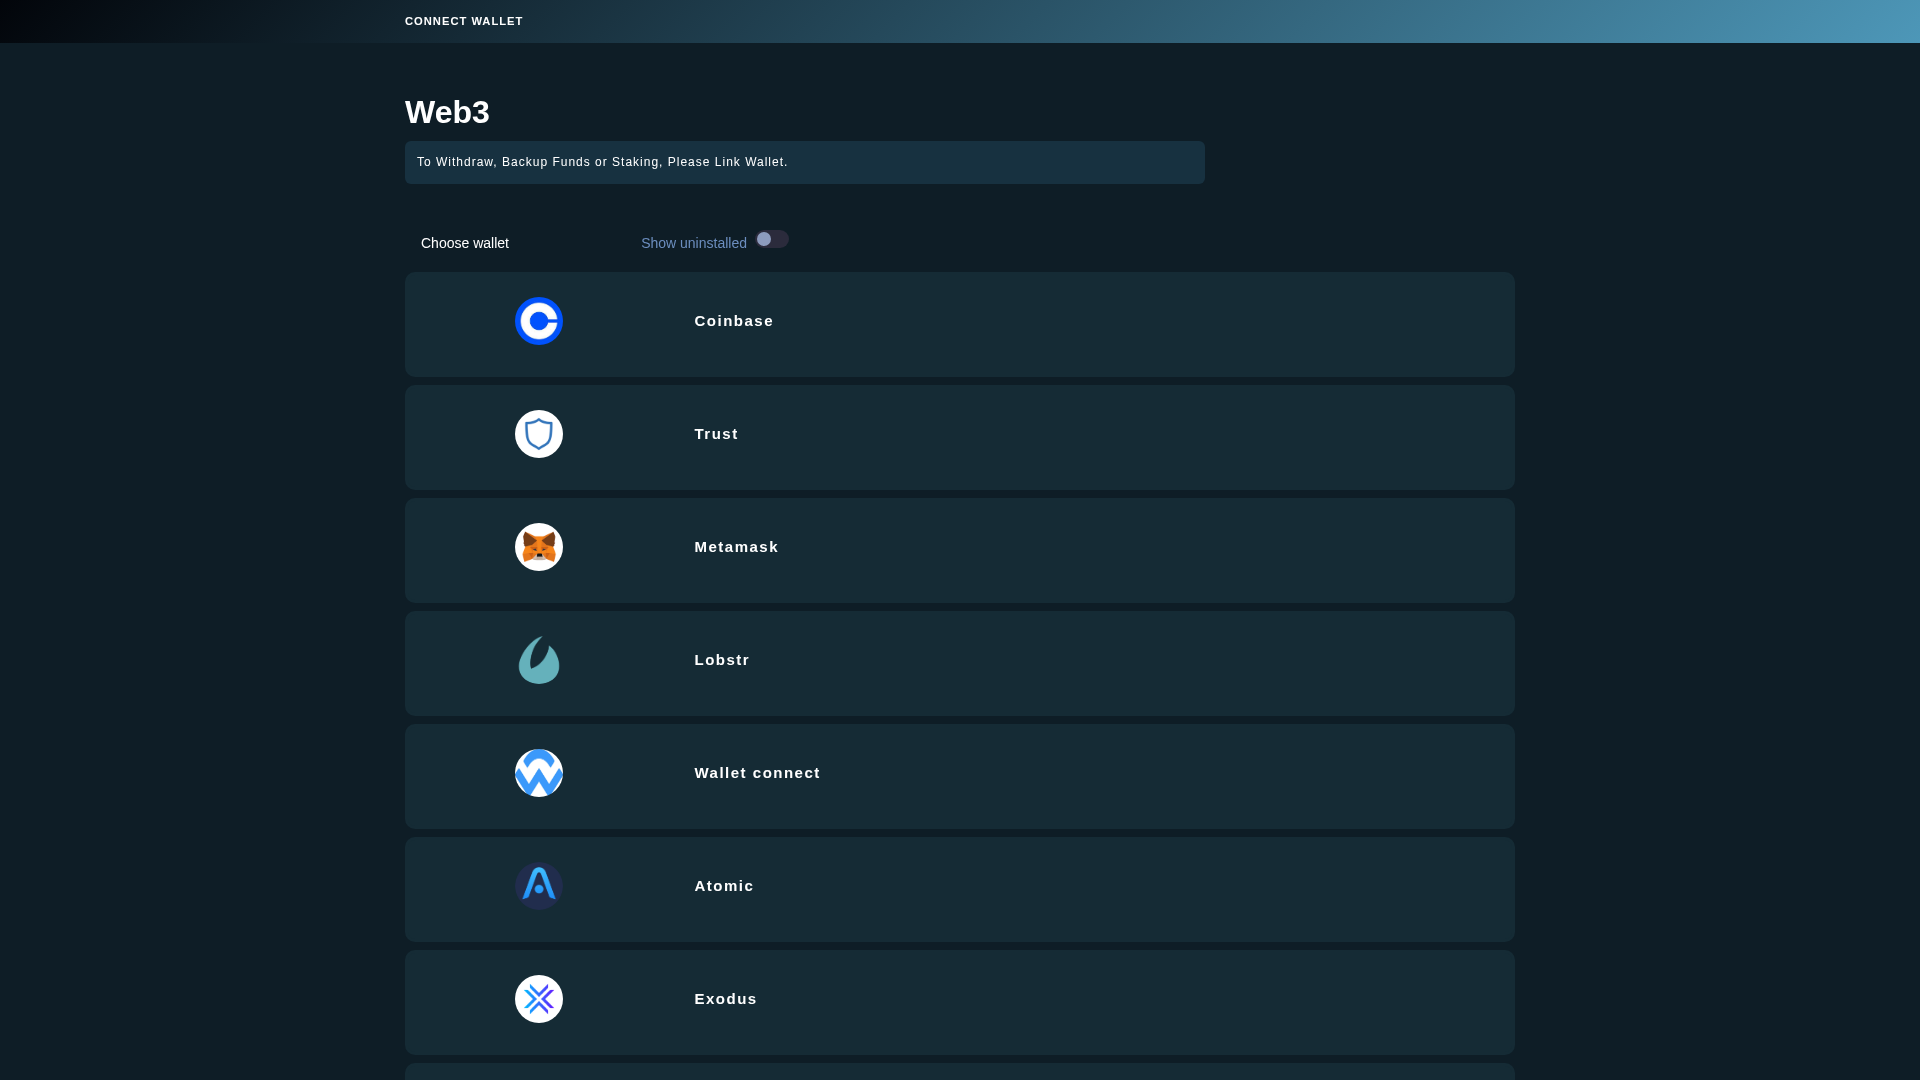Click the Wallet connect logo icon
1920x1080 pixels.
tap(539, 773)
